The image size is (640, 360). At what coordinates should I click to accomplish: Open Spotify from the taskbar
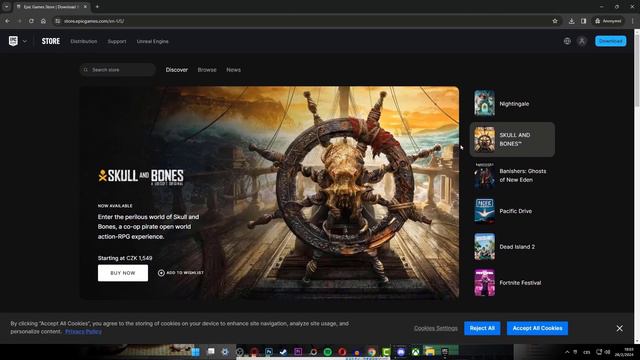(328, 351)
